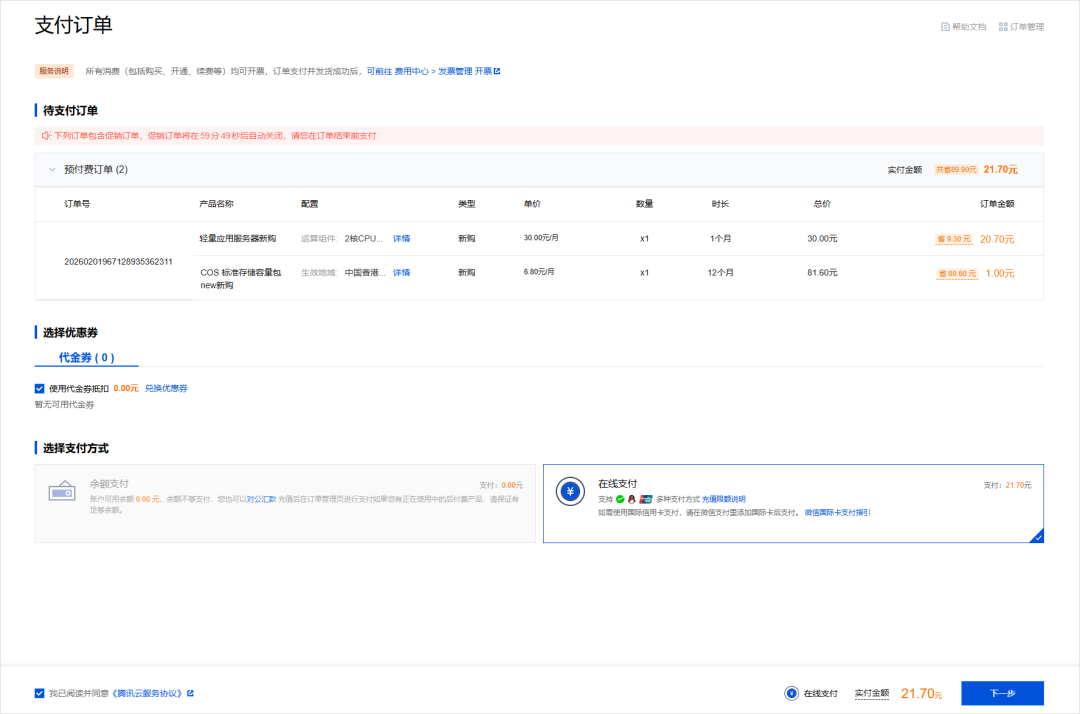Open 详情 for COS 标准存储容量包 configuration
Image resolution: width=1080 pixels, height=714 pixels.
click(400, 272)
